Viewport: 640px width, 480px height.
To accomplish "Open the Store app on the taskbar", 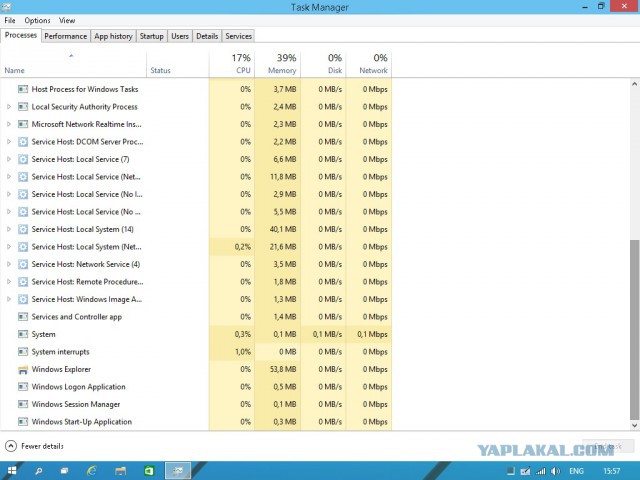I will (149, 471).
